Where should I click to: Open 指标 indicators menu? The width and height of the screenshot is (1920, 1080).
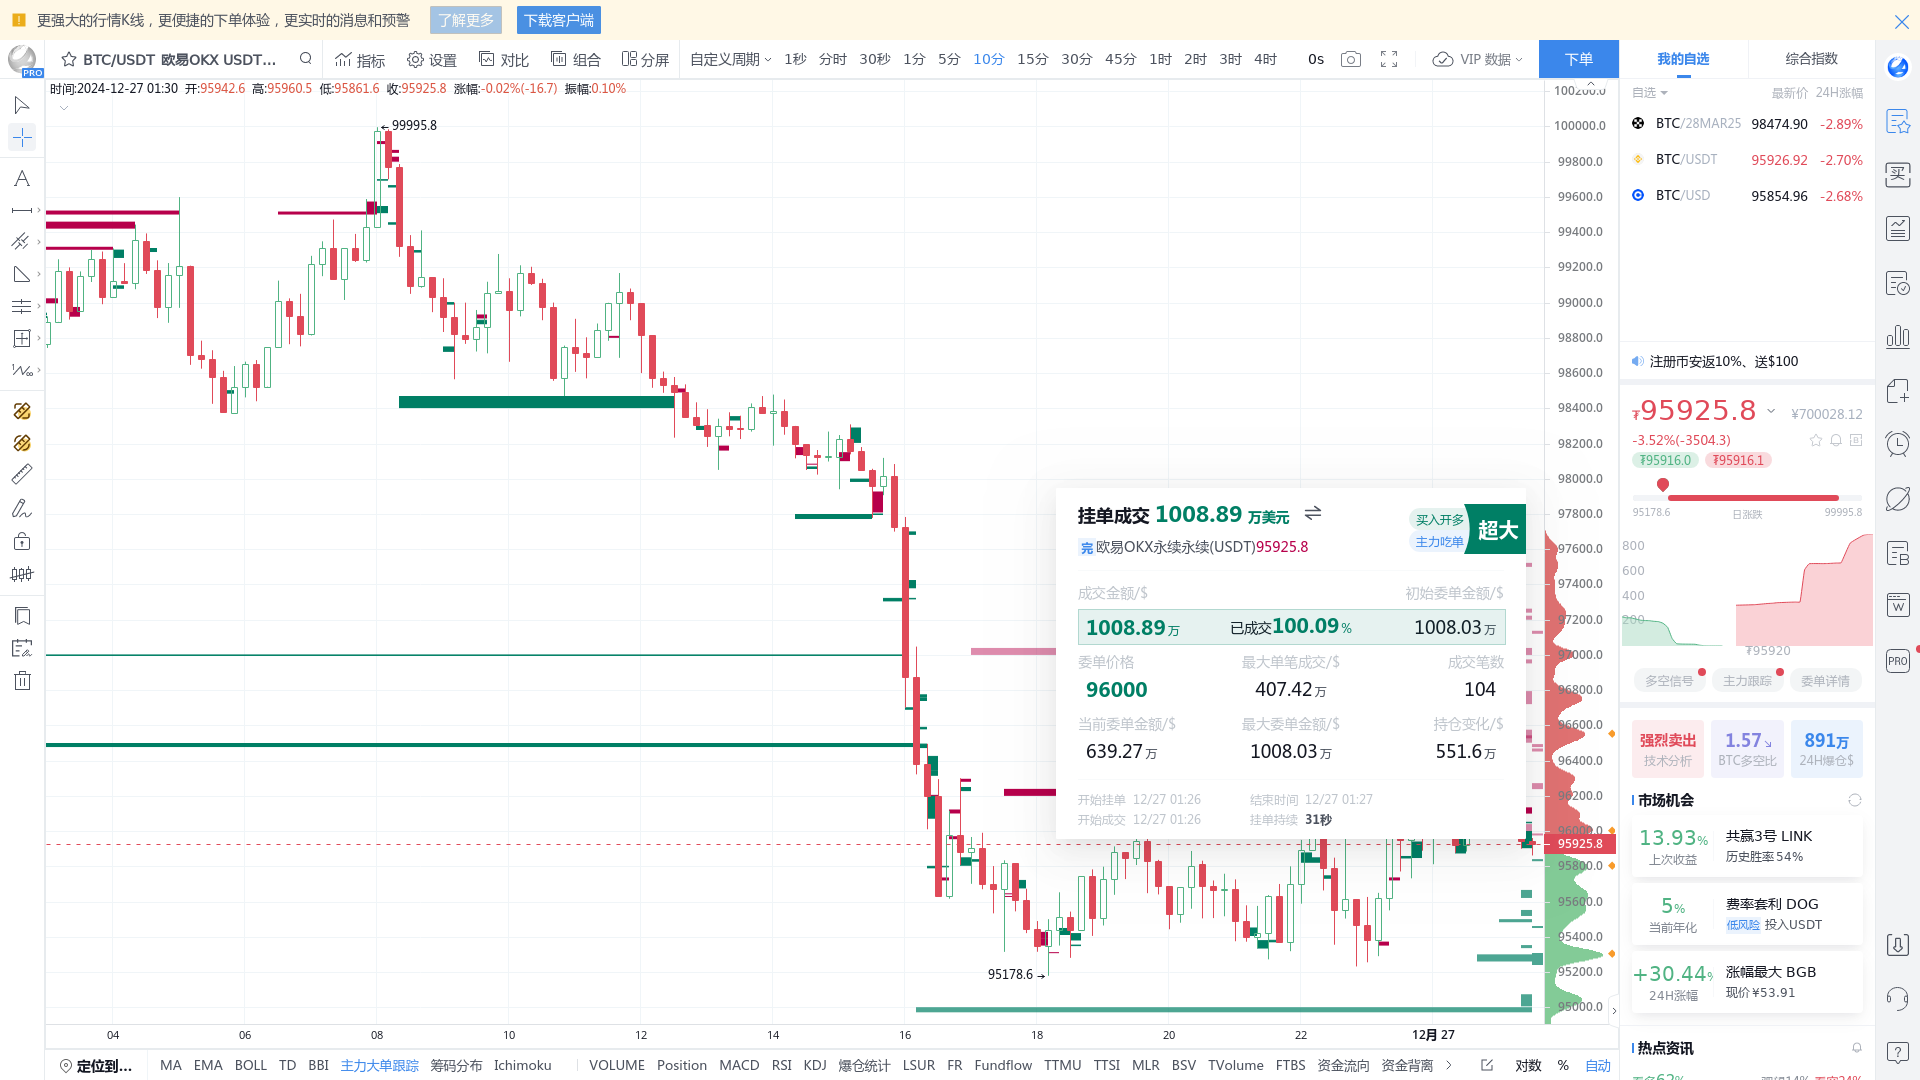click(x=360, y=60)
